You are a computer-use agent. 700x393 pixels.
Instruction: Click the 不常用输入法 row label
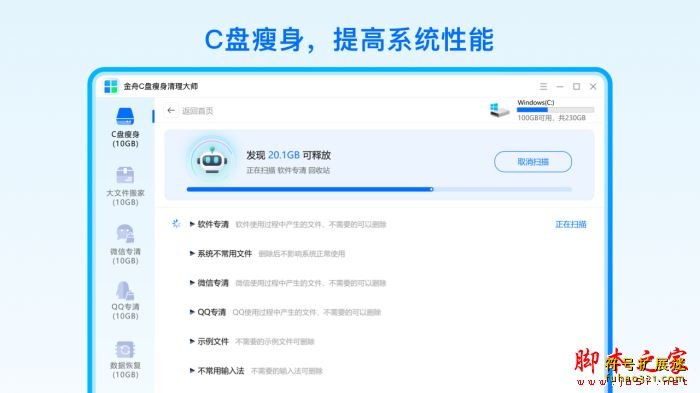(221, 371)
